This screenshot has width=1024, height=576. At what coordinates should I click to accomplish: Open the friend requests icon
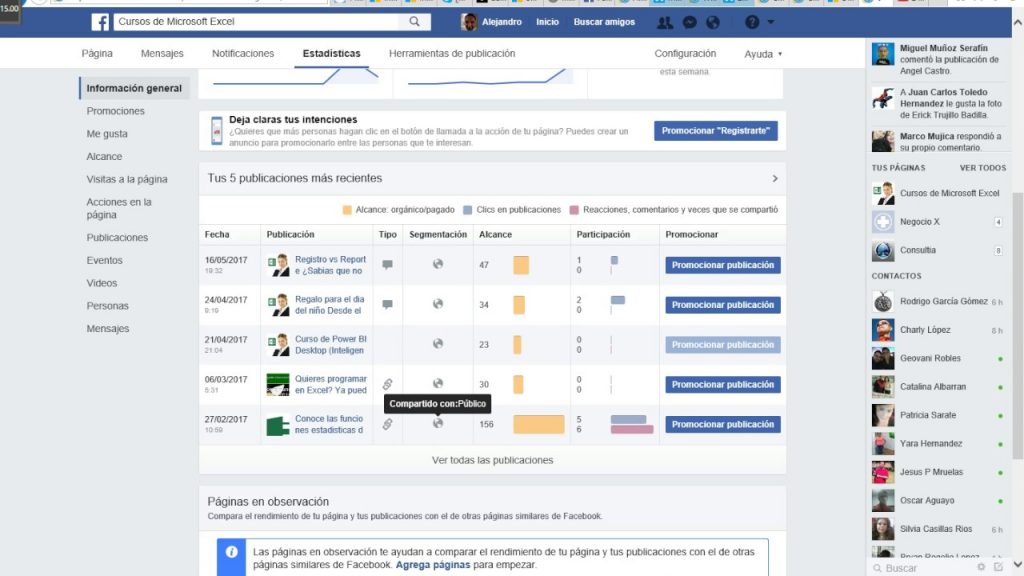coord(665,22)
